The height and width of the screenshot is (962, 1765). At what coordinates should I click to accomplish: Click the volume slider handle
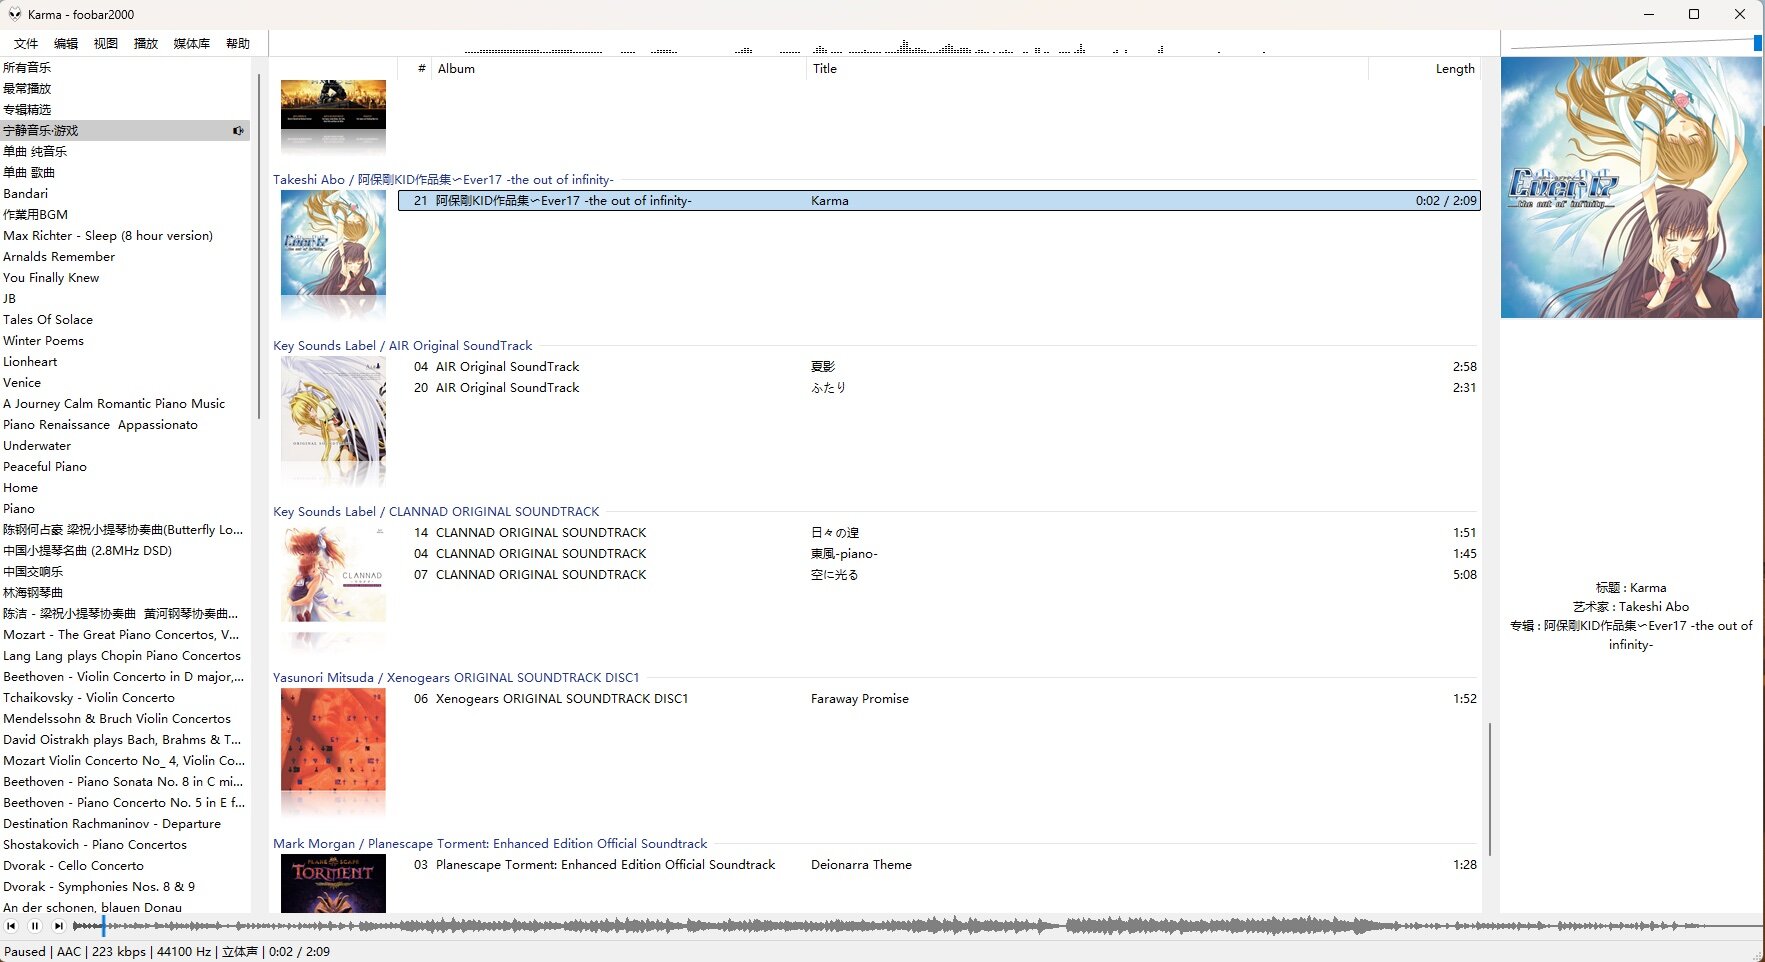pos(1757,43)
